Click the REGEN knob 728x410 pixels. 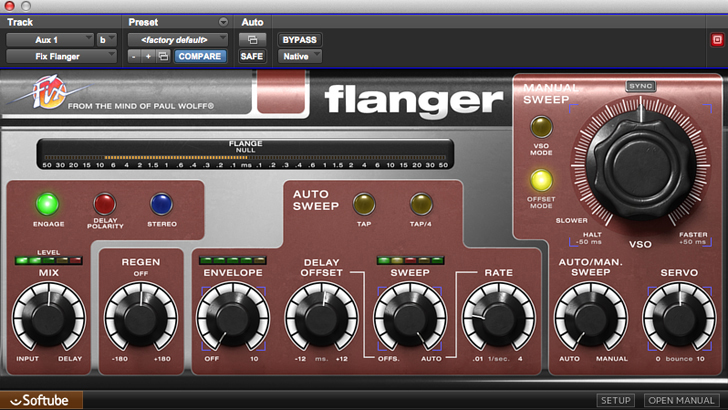click(141, 318)
